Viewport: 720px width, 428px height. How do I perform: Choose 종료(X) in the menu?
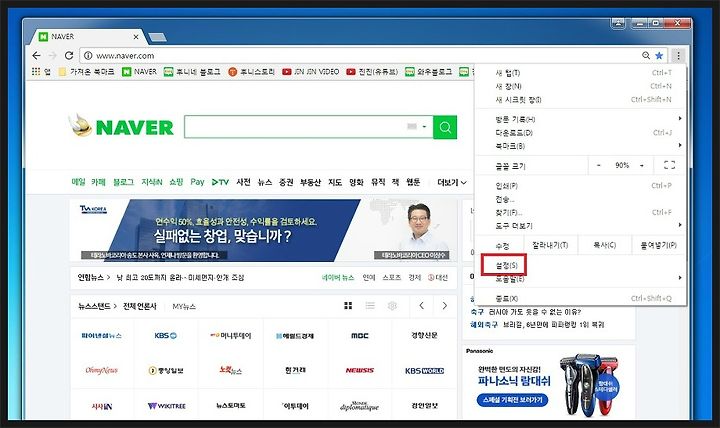580,298
